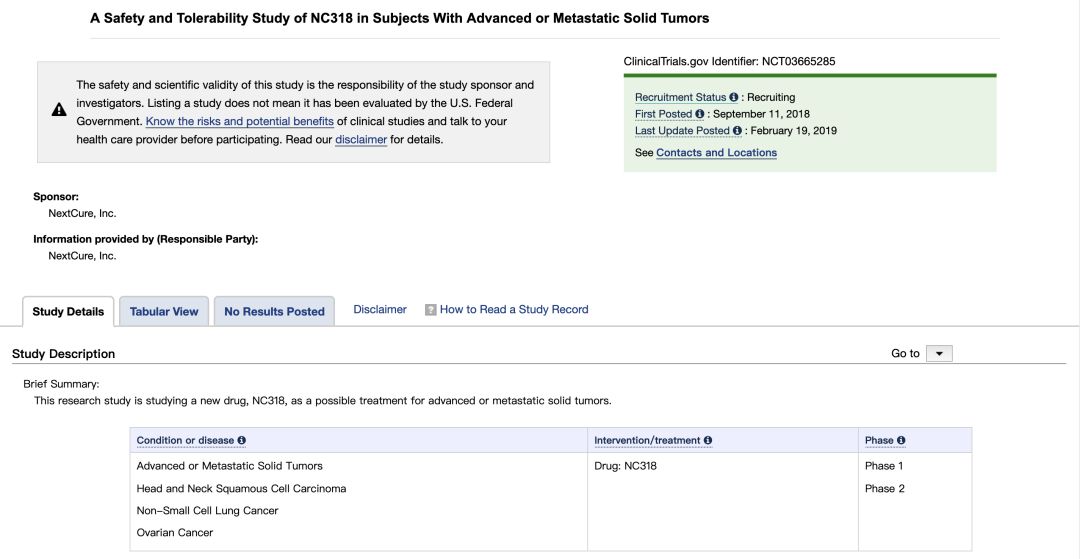This screenshot has height=559, width=1080.
Task: Click help icon before How to Read
Action: click(x=431, y=310)
